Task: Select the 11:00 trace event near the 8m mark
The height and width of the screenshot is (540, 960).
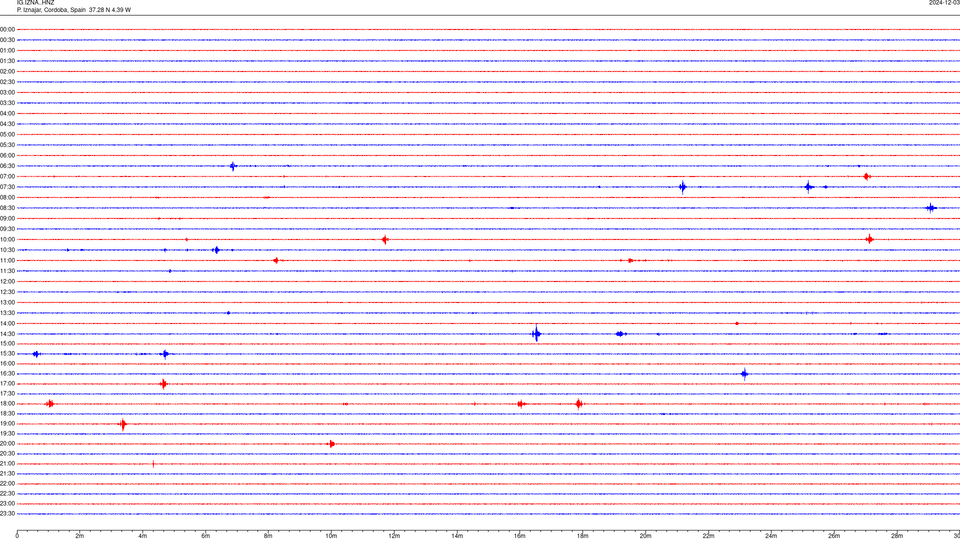Action: tap(276, 261)
